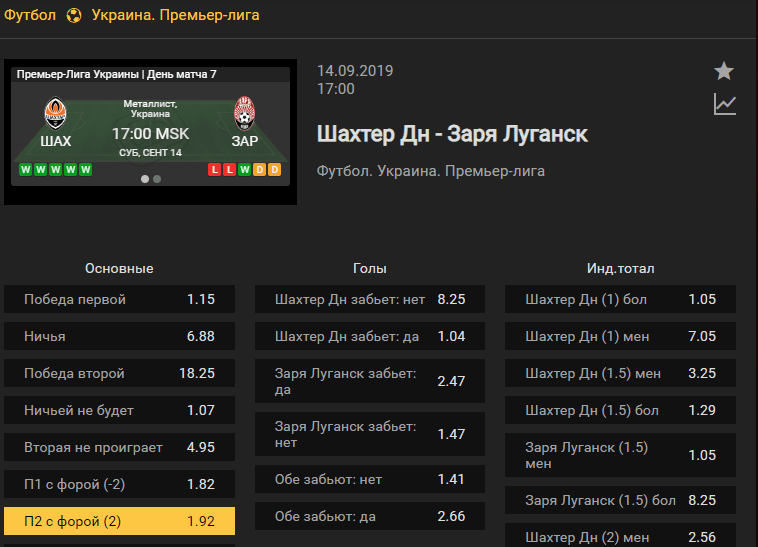Click venue text Металлист, Украина

tap(150, 109)
